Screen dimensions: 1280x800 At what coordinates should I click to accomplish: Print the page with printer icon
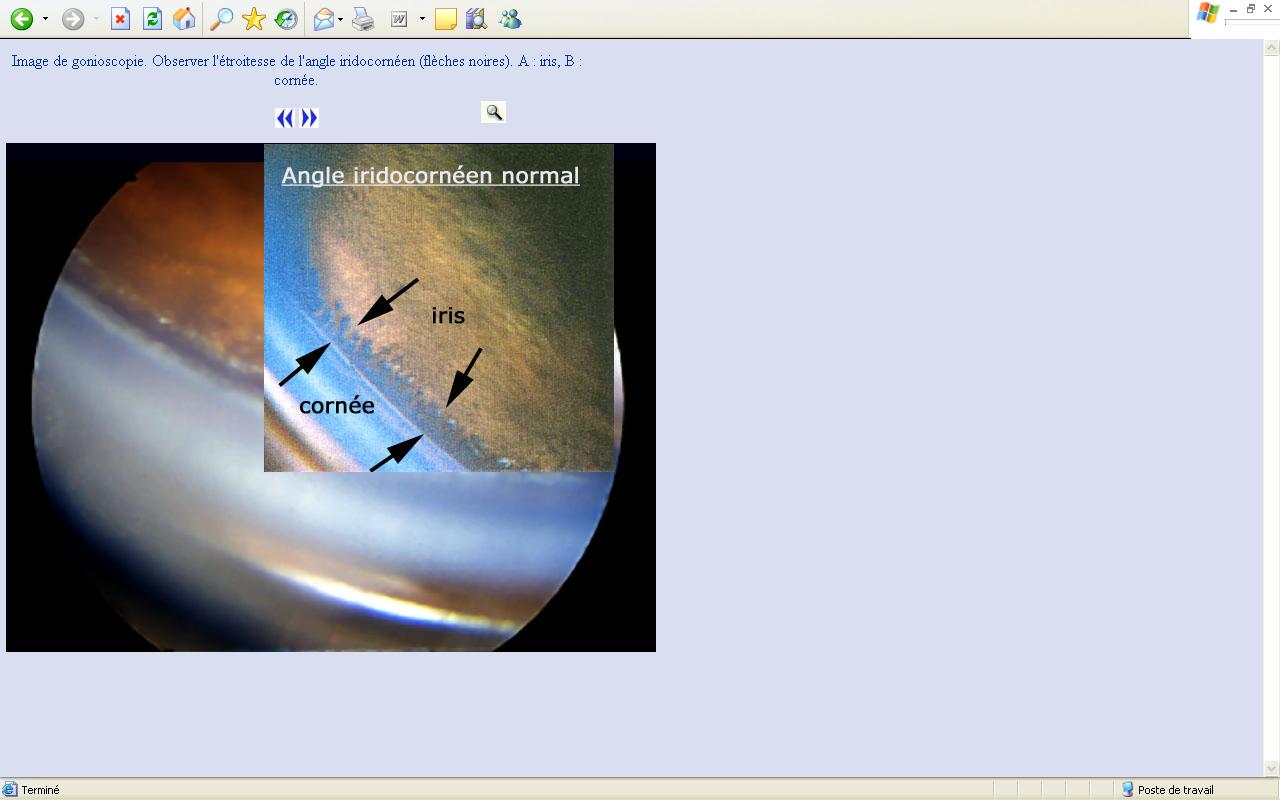[x=363, y=19]
